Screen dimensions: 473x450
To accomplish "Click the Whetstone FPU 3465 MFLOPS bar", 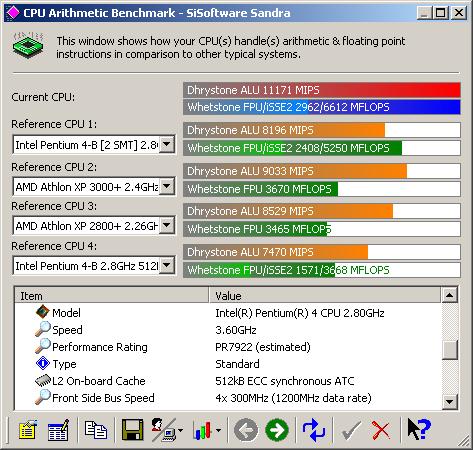I will click(x=322, y=229).
